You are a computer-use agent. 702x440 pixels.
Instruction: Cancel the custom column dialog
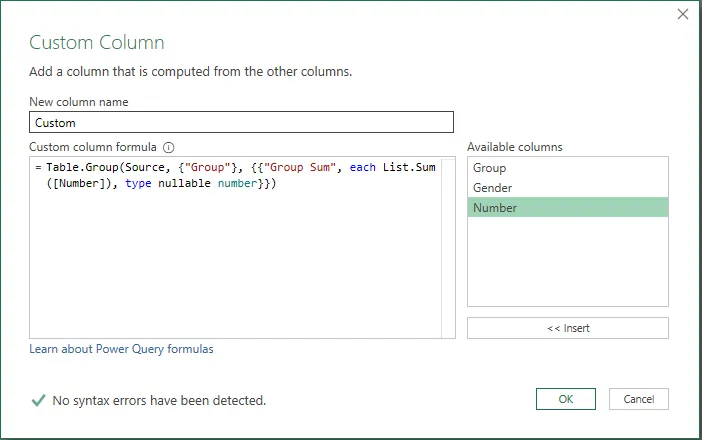click(x=638, y=399)
